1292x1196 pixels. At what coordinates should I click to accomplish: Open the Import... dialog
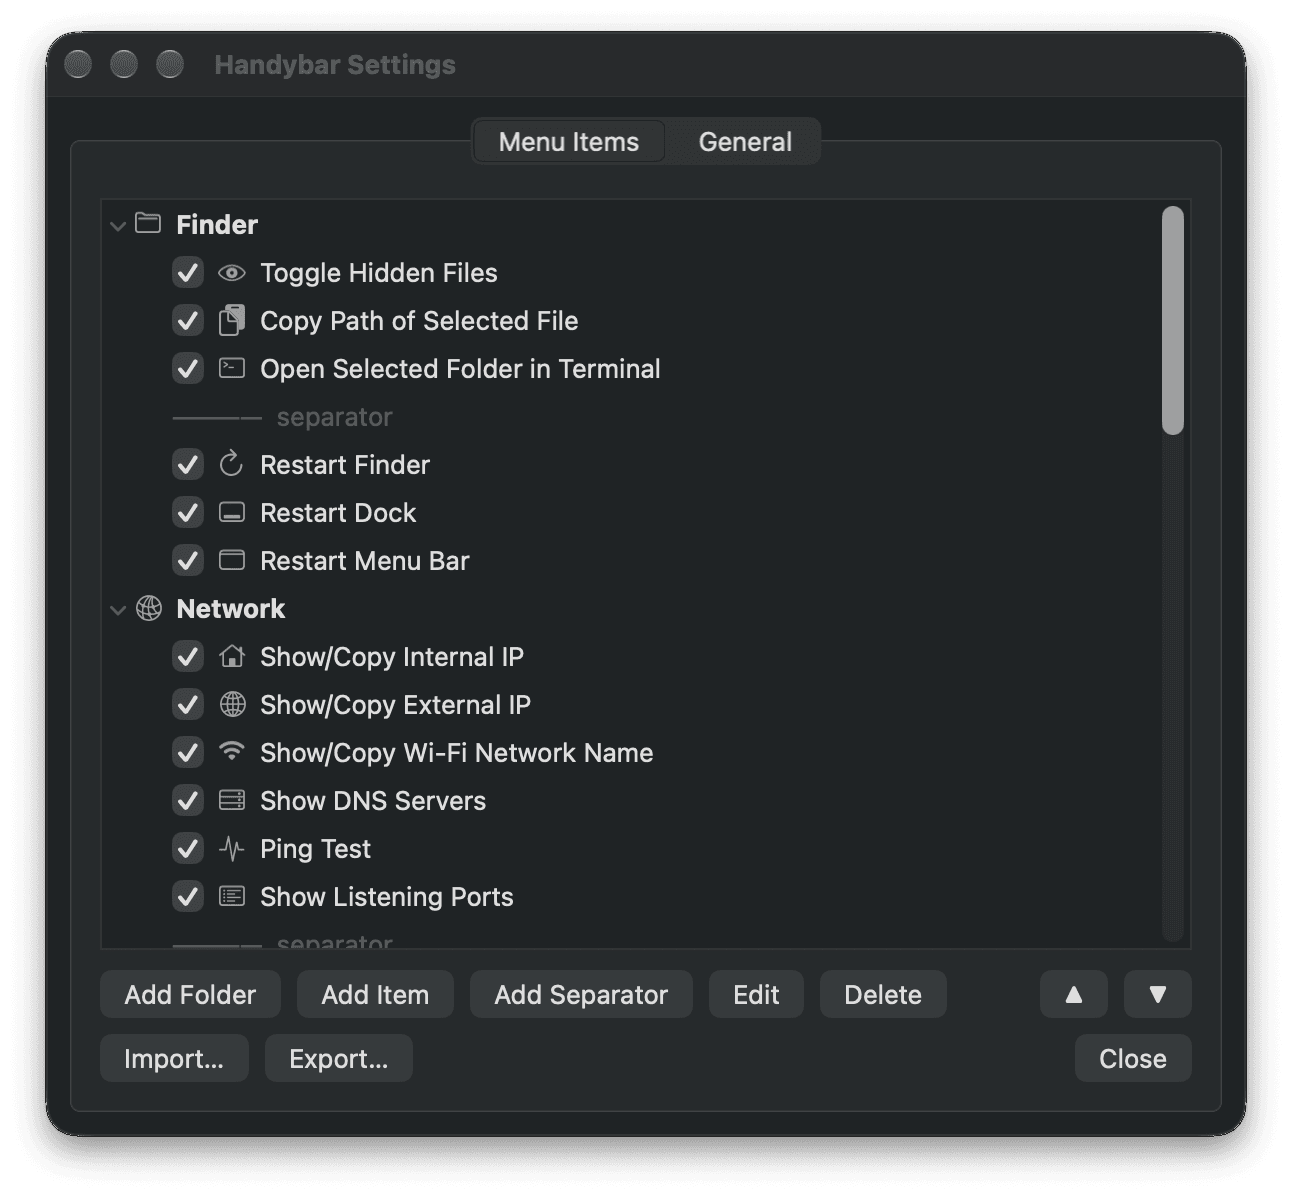[x=174, y=1058]
